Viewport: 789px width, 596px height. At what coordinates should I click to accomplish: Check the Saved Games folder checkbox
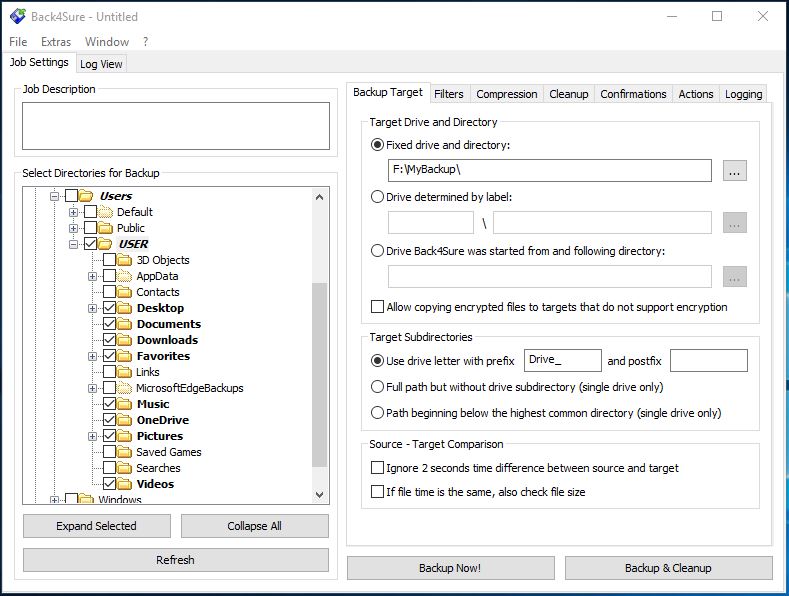[x=109, y=452]
